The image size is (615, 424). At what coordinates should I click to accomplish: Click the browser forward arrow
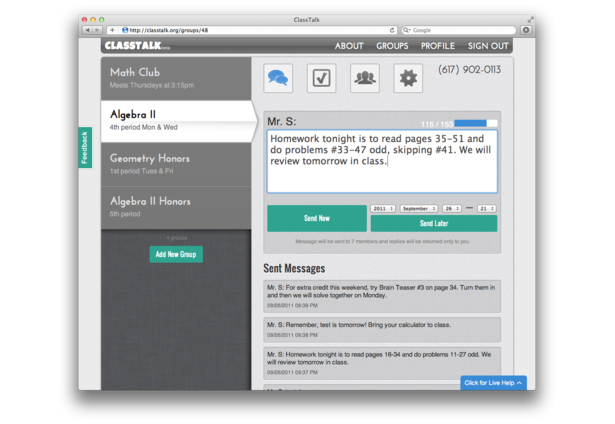[x=97, y=30]
